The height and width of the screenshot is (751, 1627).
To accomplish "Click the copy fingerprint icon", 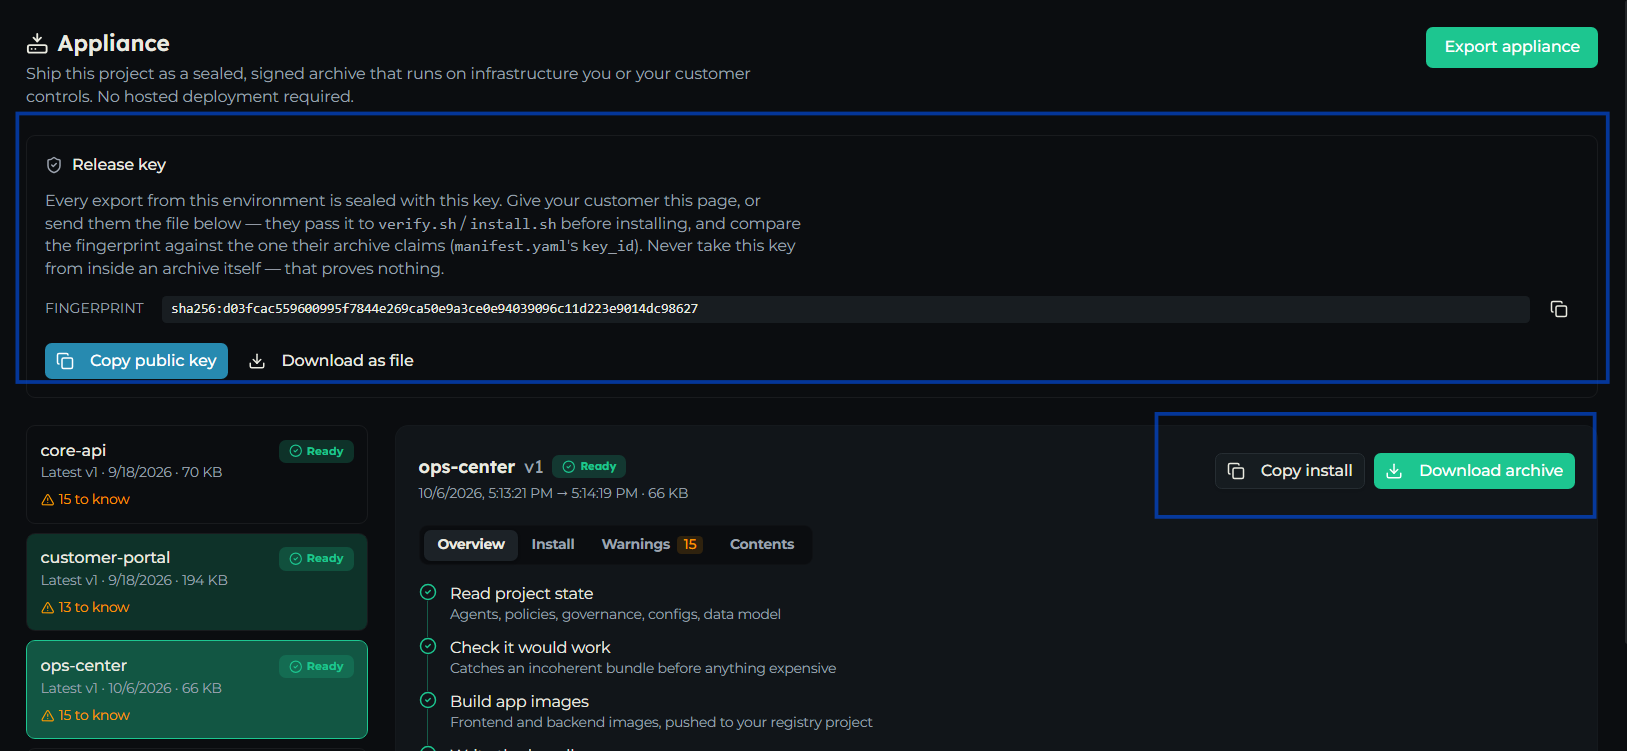I will point(1559,309).
